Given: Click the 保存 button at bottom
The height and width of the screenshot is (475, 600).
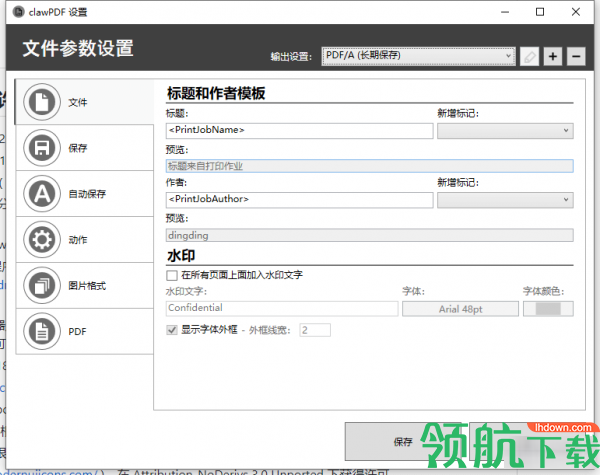Looking at the screenshot, I should [x=403, y=442].
